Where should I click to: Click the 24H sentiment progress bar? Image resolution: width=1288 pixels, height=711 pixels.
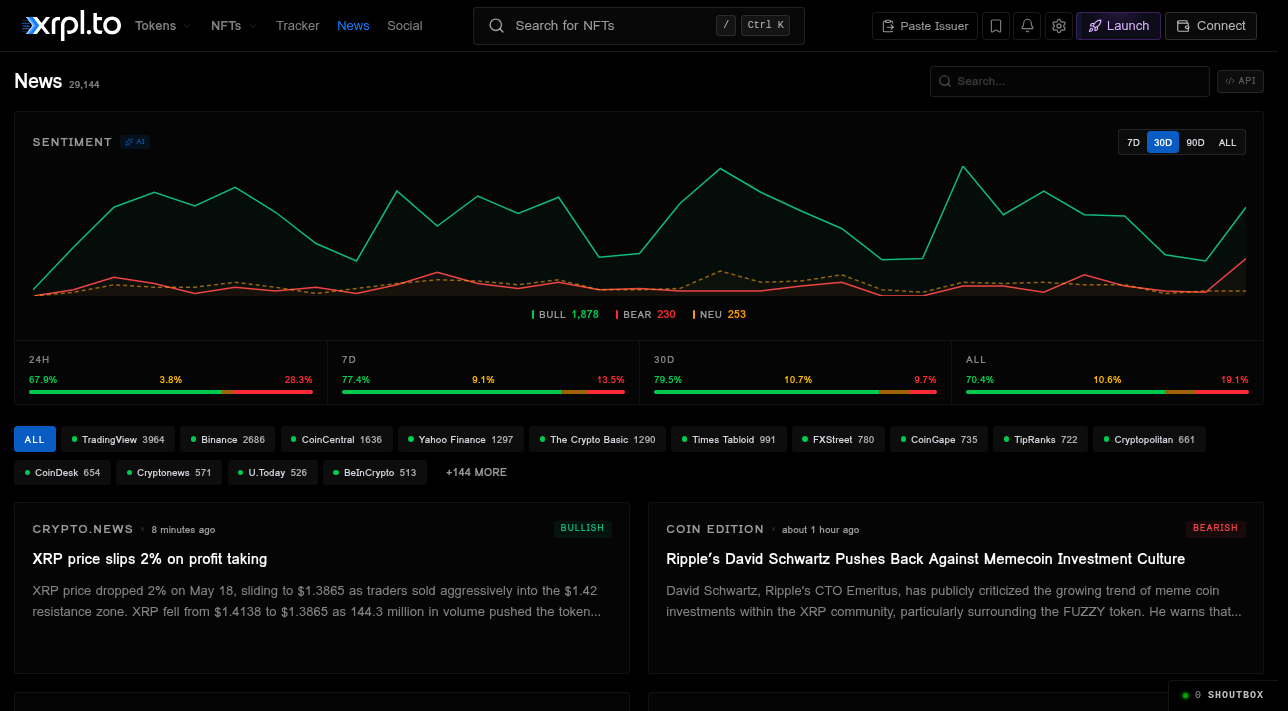(171, 392)
